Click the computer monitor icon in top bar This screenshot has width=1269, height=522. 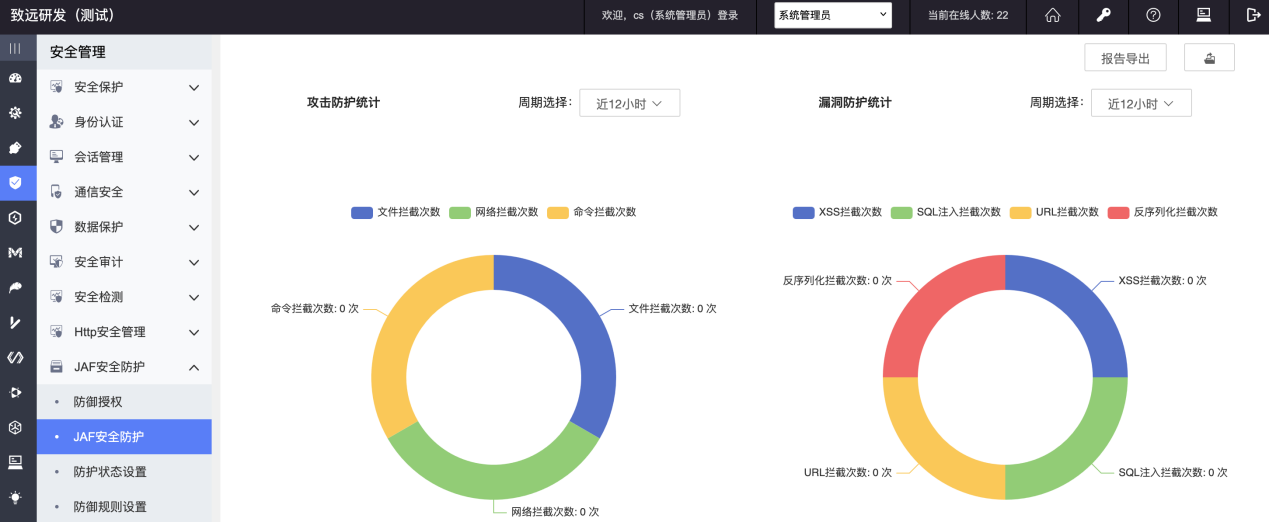pos(1203,15)
